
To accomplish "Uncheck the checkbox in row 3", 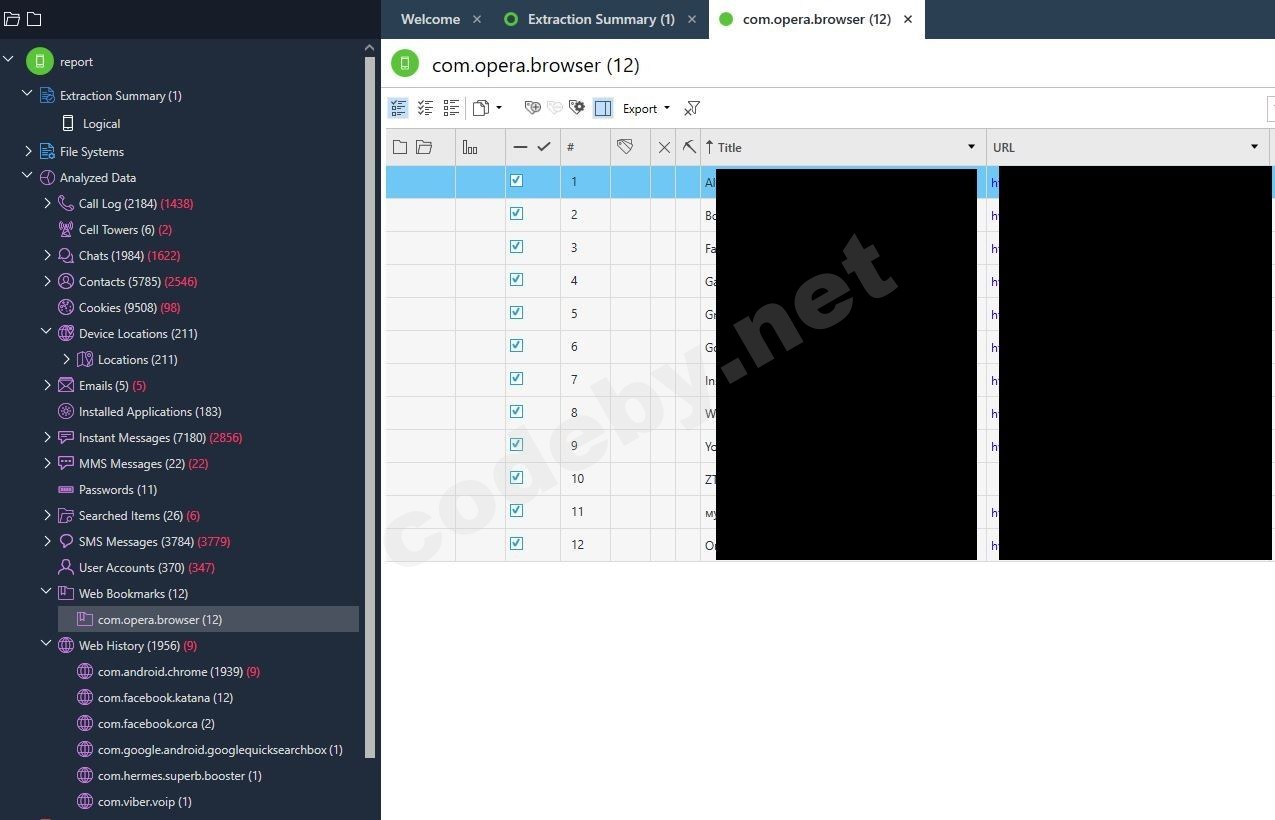I will click(x=517, y=247).
